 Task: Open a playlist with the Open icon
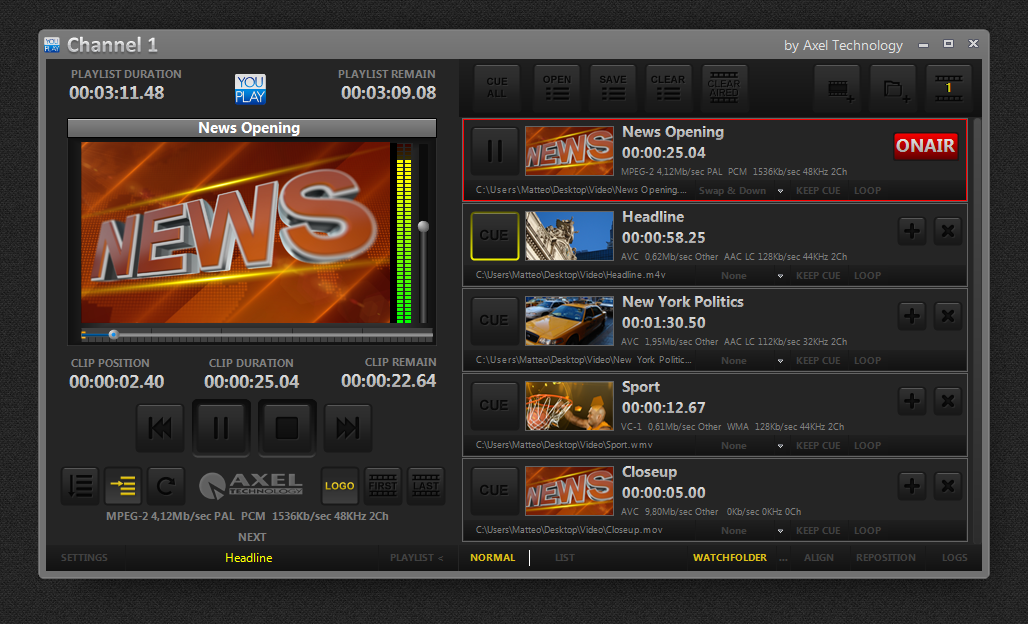[x=557, y=88]
